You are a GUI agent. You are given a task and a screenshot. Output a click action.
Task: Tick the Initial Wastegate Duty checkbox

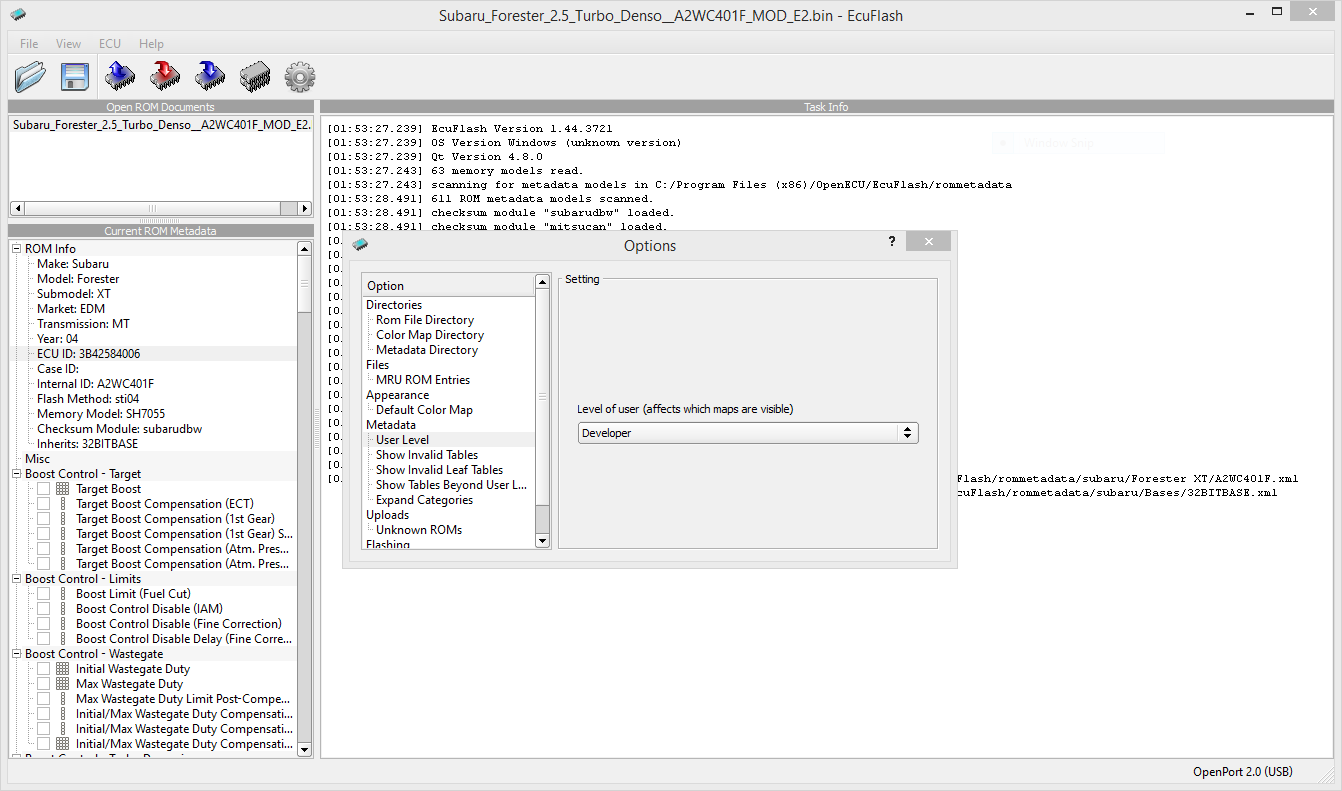point(44,669)
